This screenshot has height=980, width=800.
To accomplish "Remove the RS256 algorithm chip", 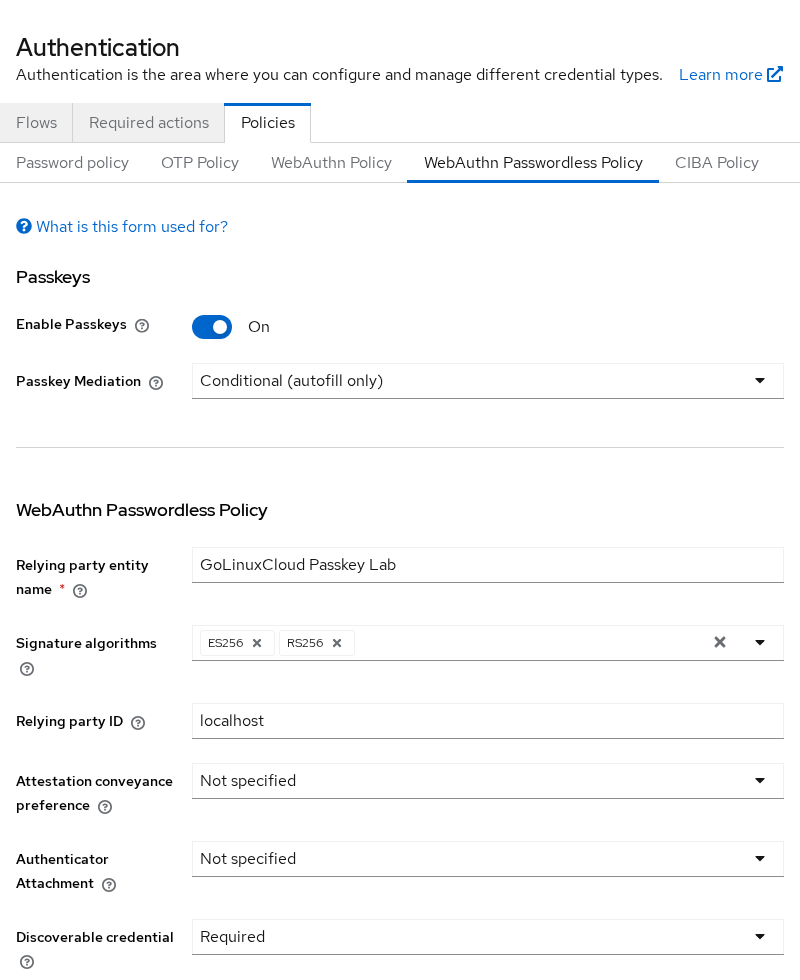I will pyautogui.click(x=337, y=643).
